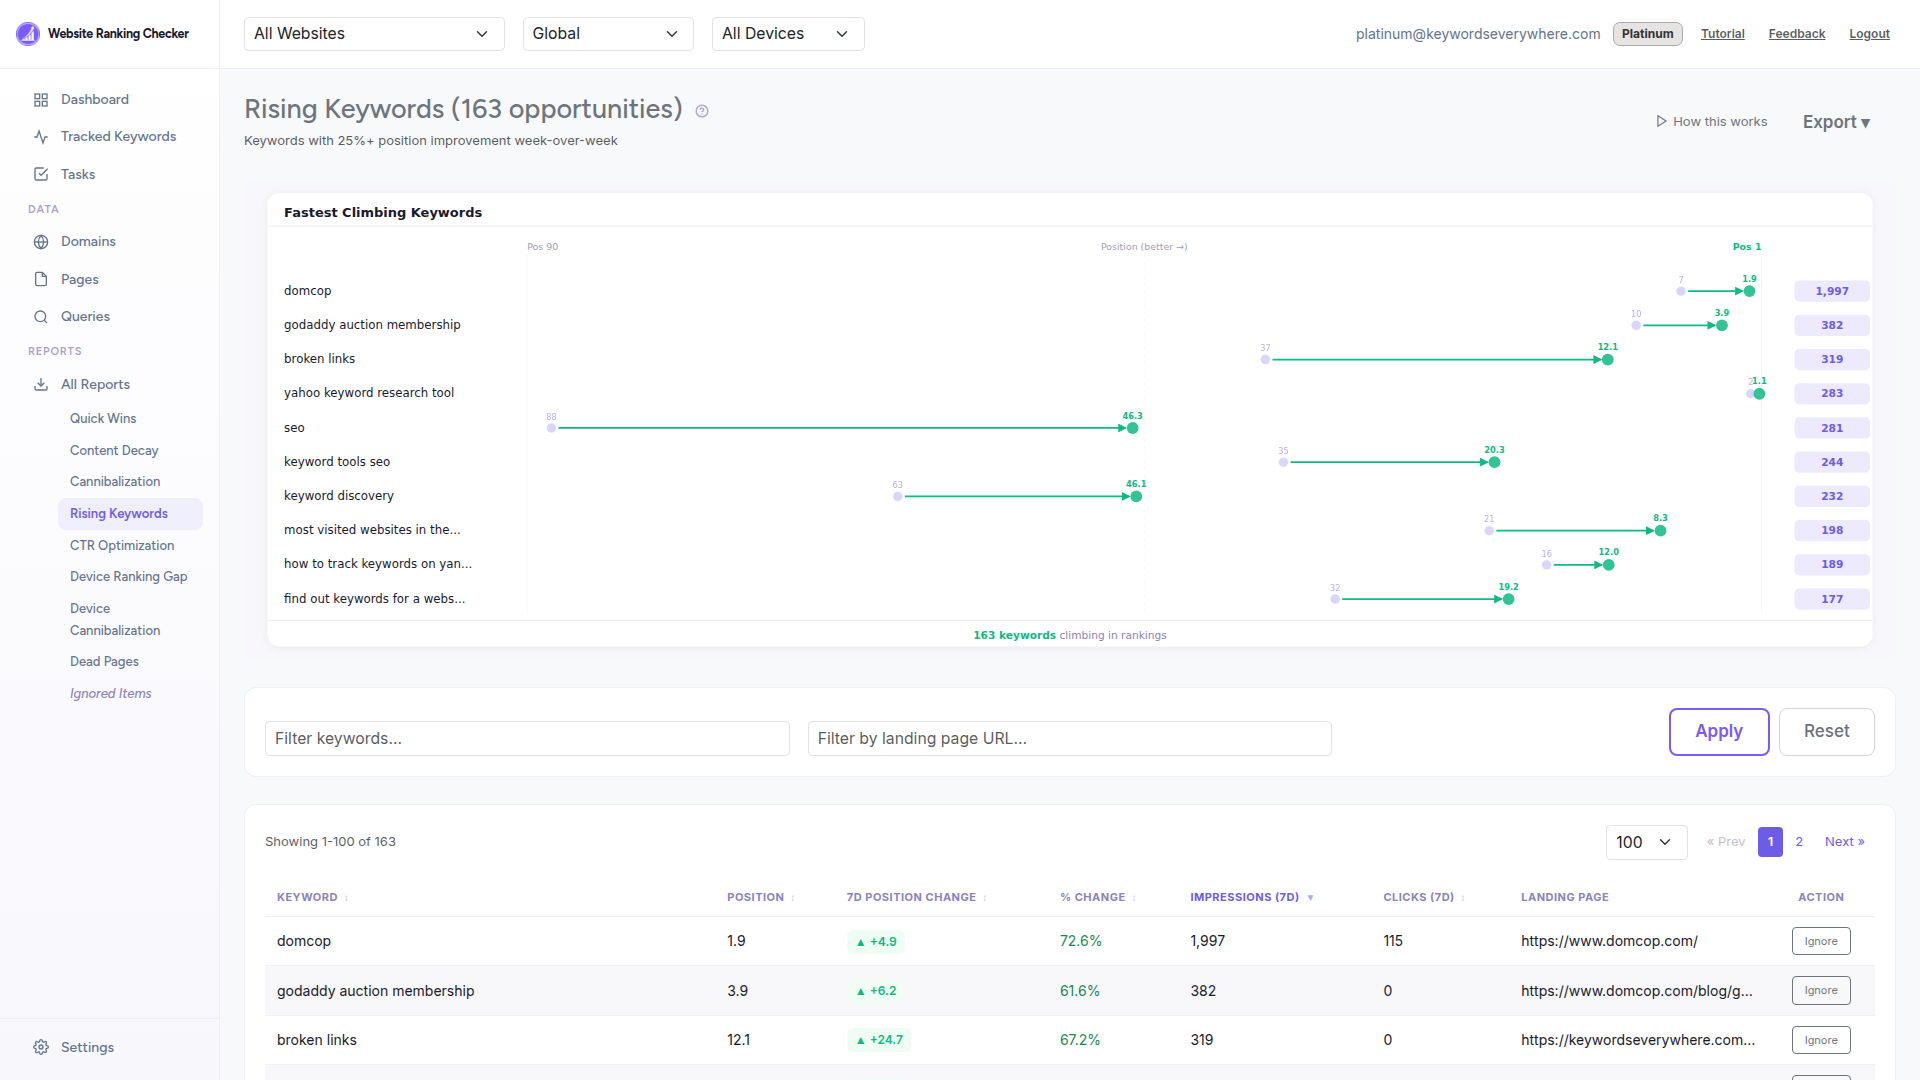The image size is (1920, 1080).
Task: Open Settings with the gear icon
Action: [x=42, y=1047]
